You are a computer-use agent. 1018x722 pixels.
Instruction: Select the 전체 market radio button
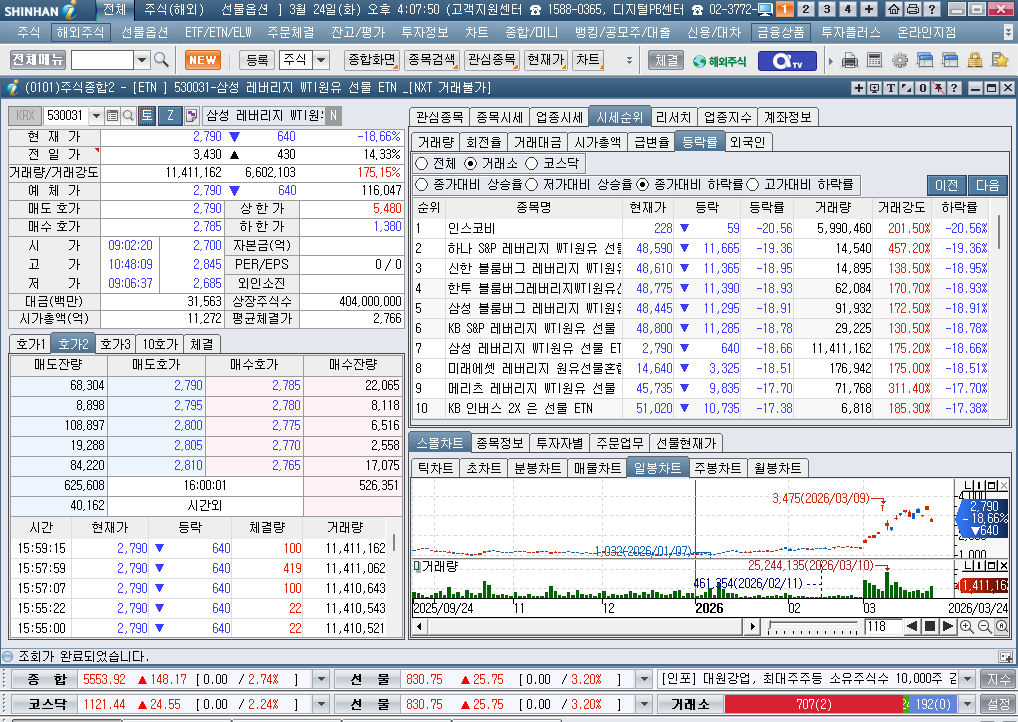(x=421, y=164)
